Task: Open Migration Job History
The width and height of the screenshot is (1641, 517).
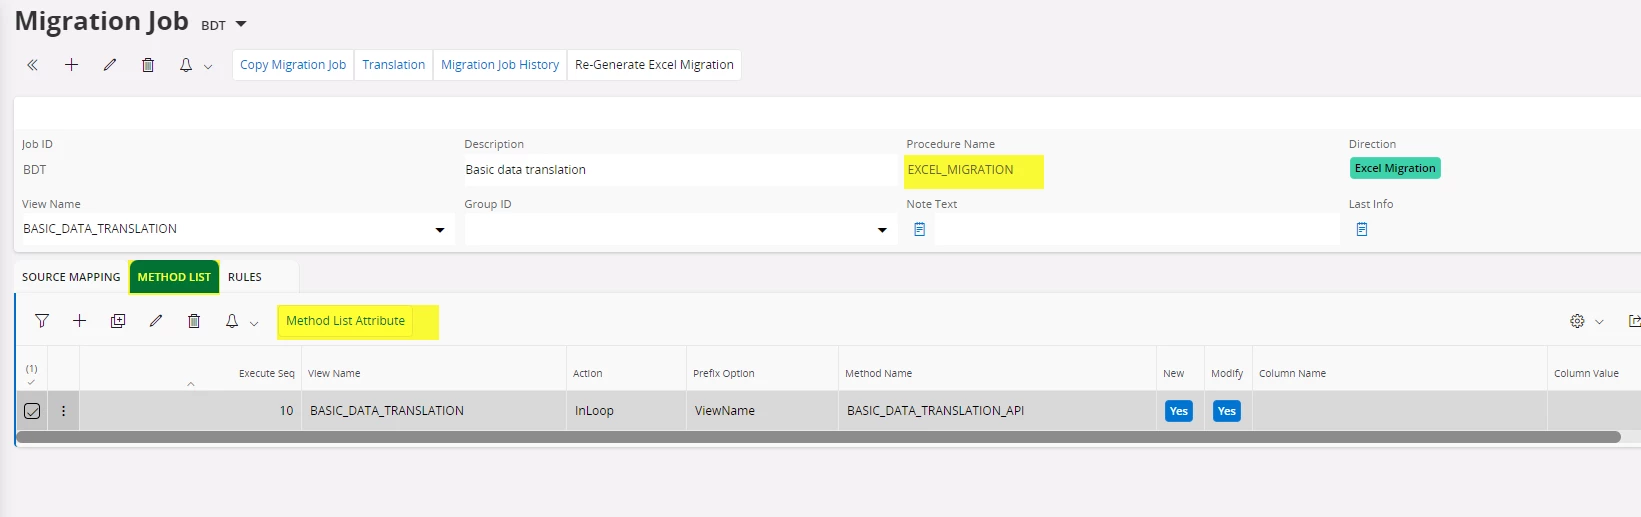Action: point(499,65)
